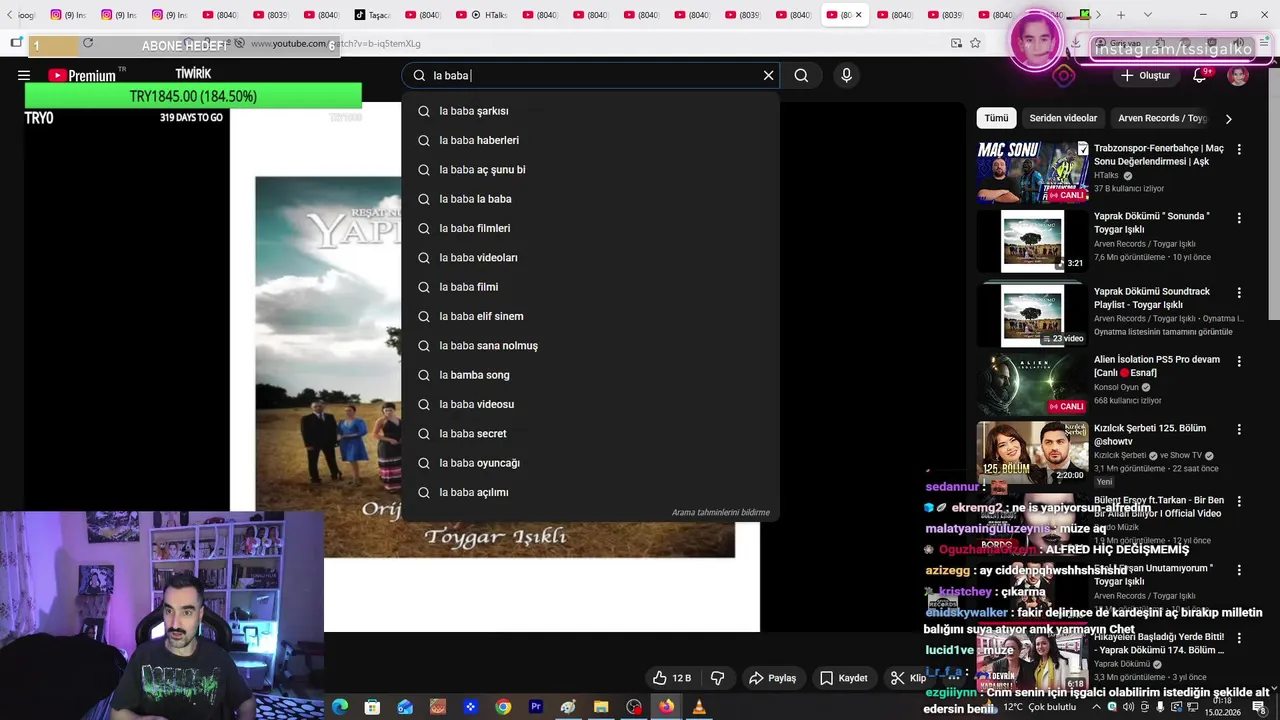
Task: Open options for Kızılcık Şerbeti 125. Bölüm
Action: tap(1239, 429)
